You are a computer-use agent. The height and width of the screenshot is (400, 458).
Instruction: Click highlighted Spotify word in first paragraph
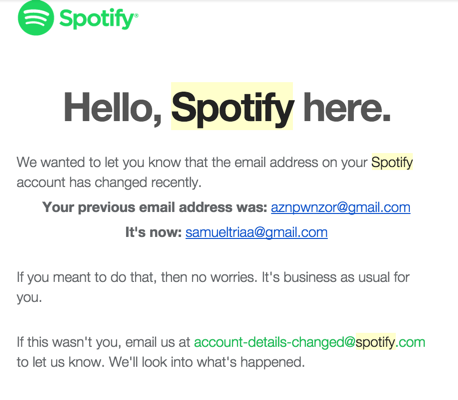pyautogui.click(x=392, y=162)
